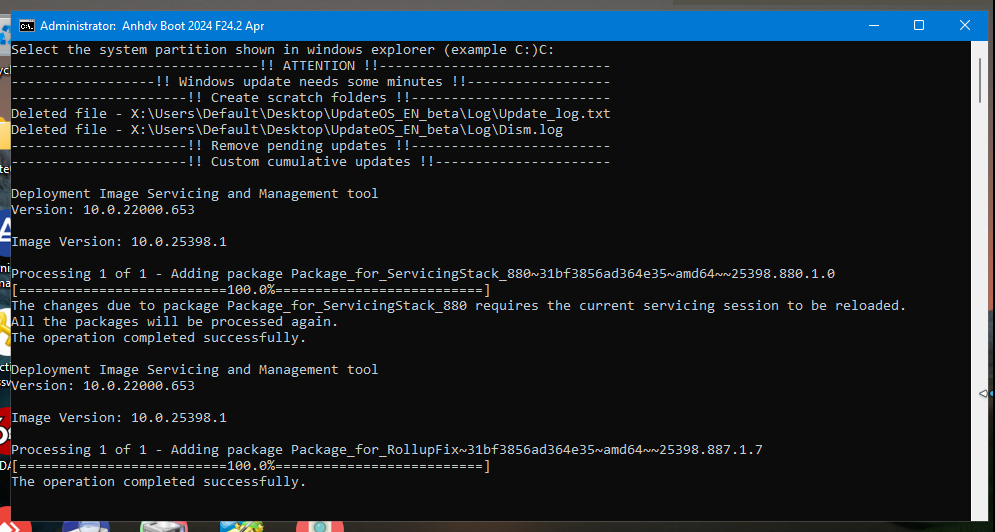Viewport: 995px width, 532px height.
Task: Click the RollupFix 'Processing 1 of 1' line
Action: point(387,449)
